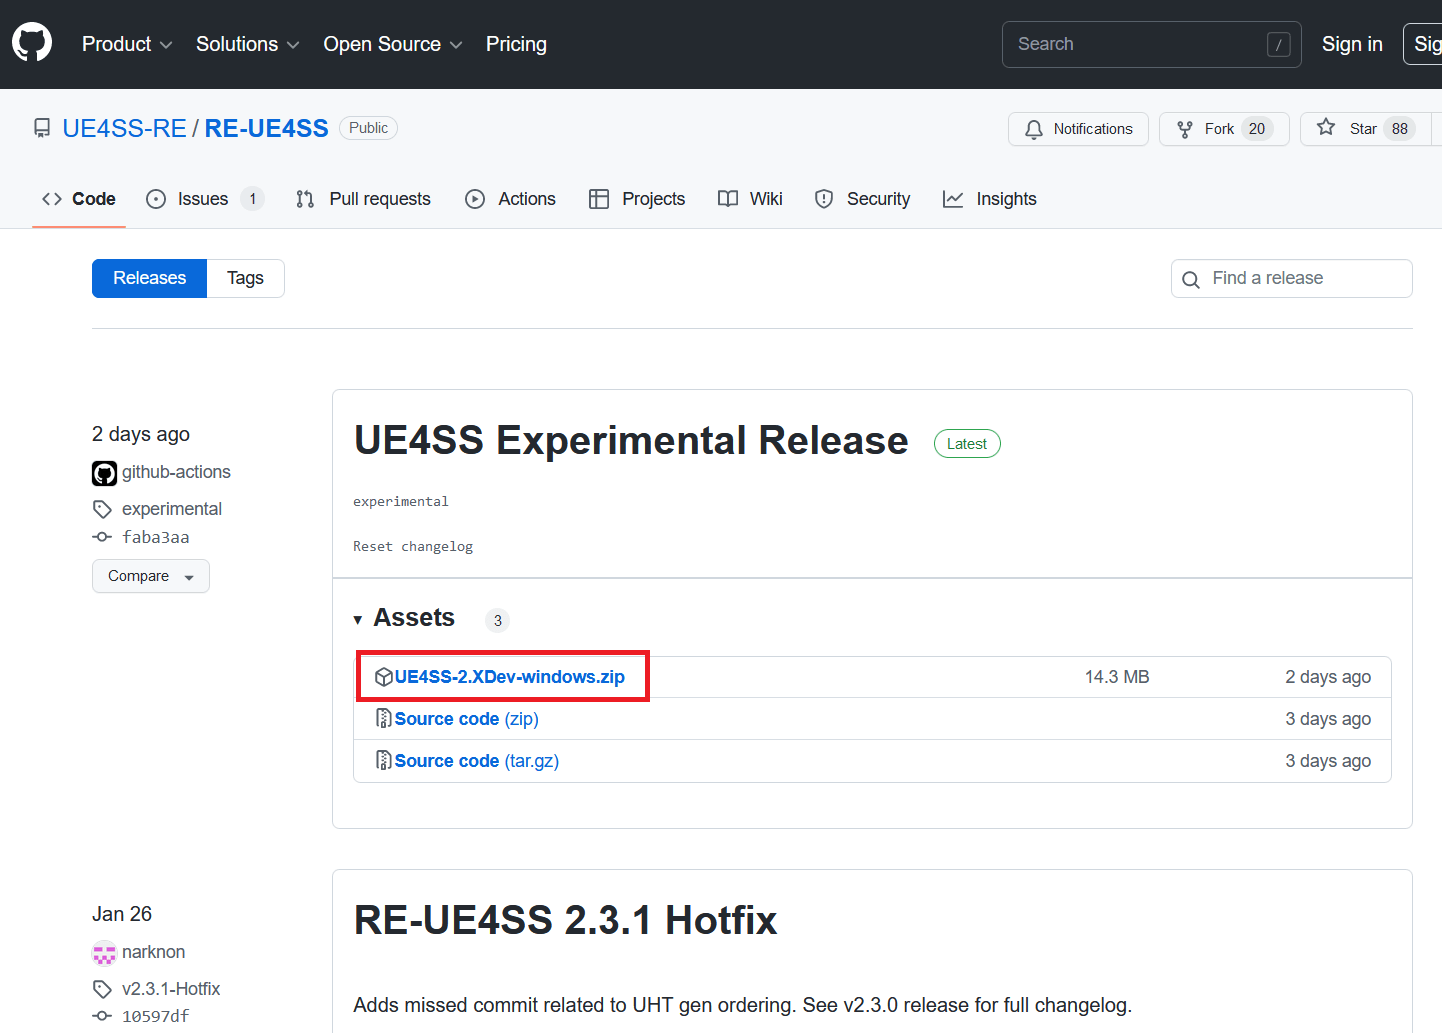Click the repository book icon

click(x=42, y=128)
